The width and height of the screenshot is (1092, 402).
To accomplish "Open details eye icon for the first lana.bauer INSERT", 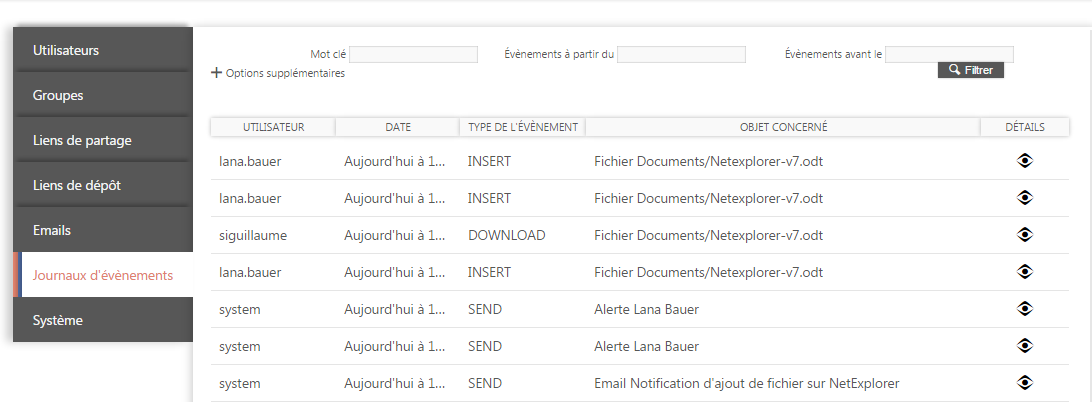I will tap(1024, 161).
